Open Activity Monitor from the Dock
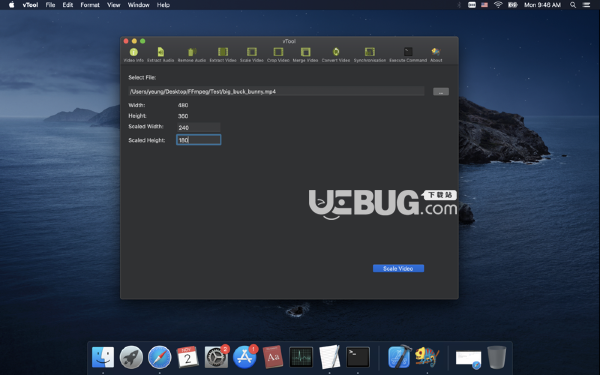The height and width of the screenshot is (375, 600). (x=301, y=357)
